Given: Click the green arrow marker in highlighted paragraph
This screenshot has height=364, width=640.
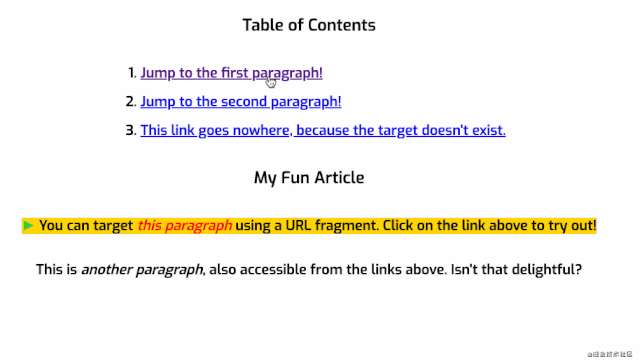Looking at the screenshot, I should 28,225.
